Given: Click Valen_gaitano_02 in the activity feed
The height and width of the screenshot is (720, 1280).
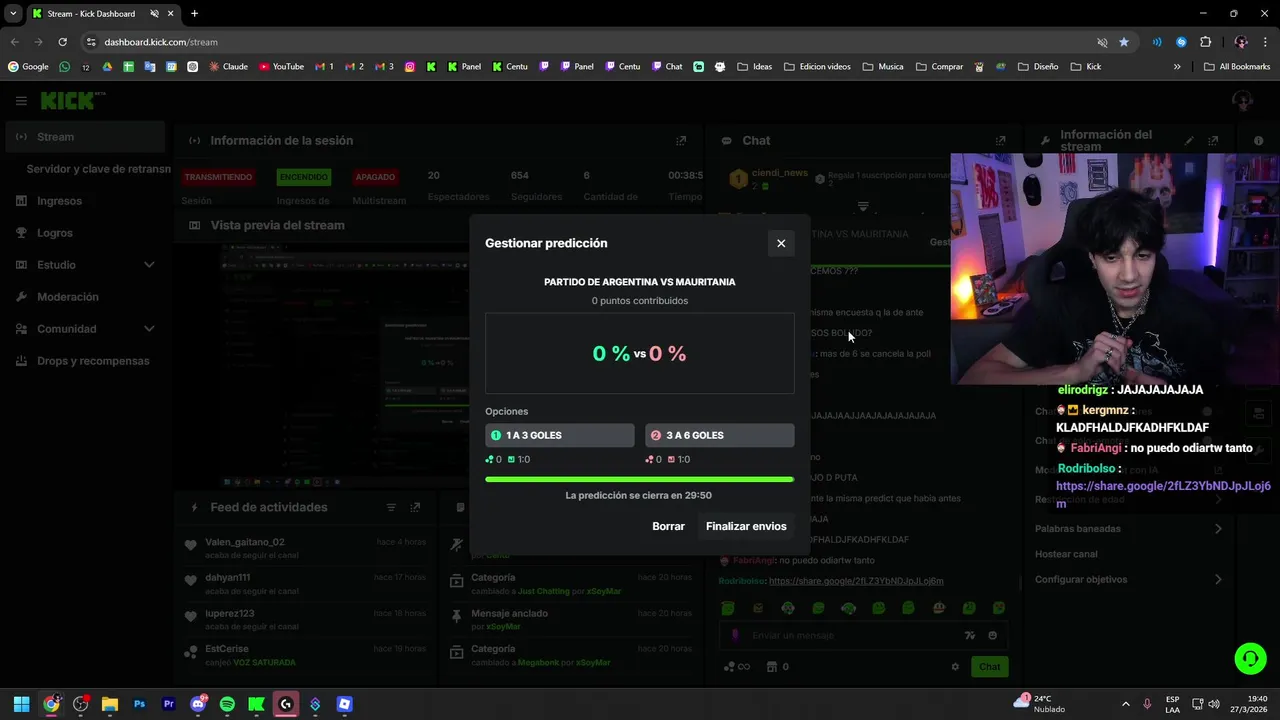Looking at the screenshot, I should (x=245, y=542).
